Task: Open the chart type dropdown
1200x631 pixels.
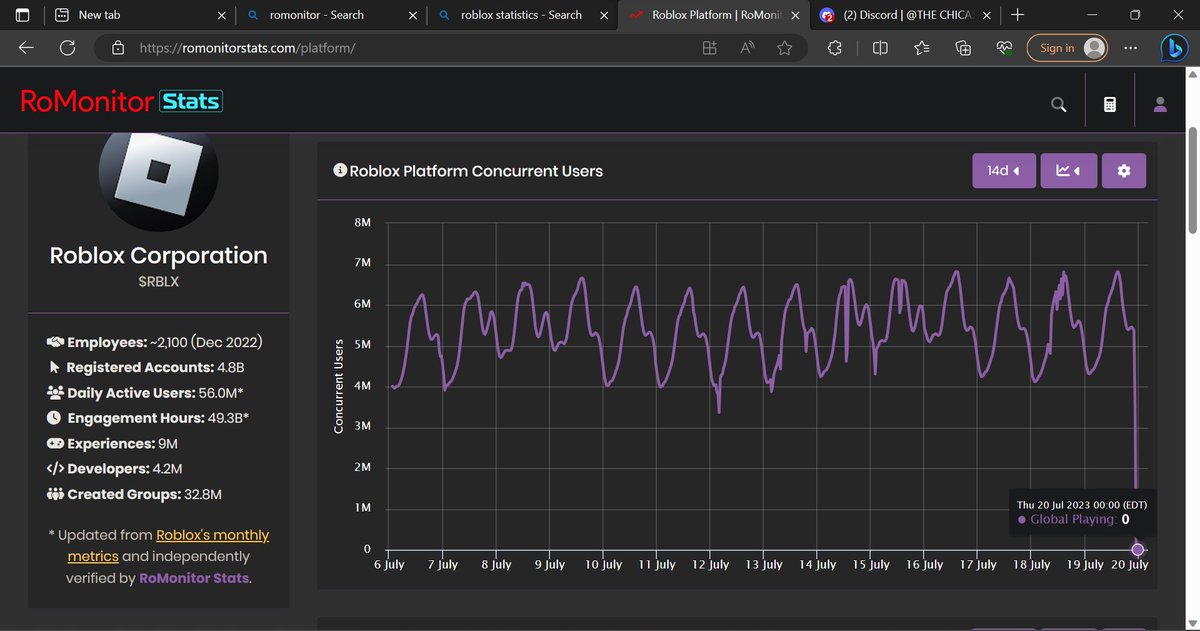Action: [x=1068, y=171]
